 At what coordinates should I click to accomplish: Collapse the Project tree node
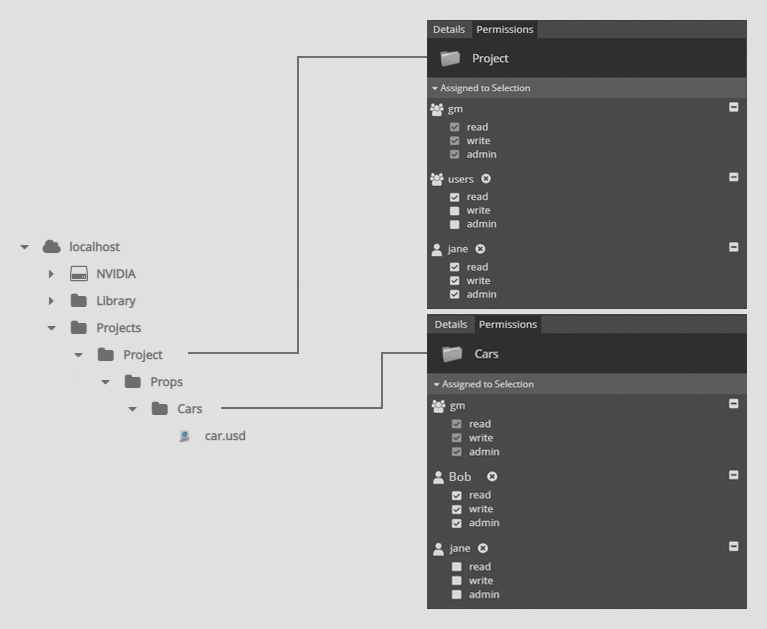[x=78, y=355]
